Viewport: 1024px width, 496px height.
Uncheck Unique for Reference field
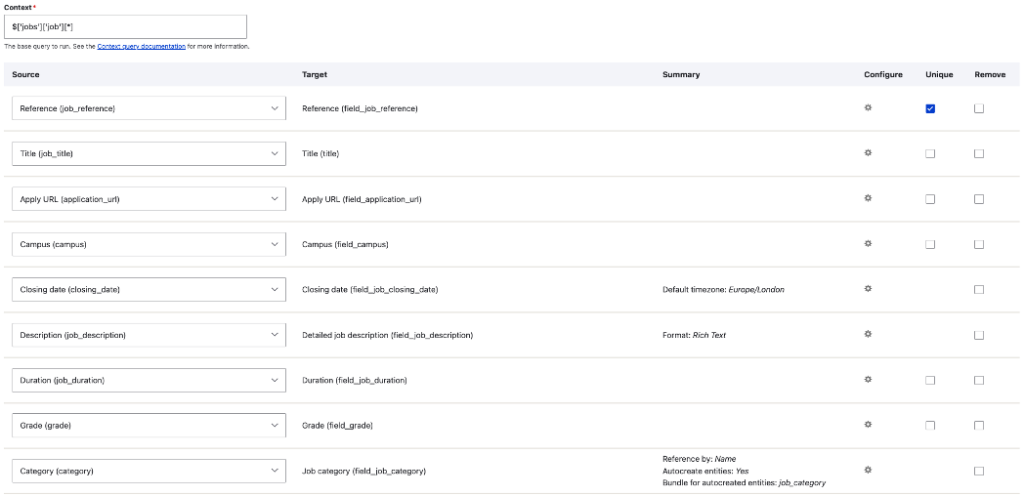coord(930,108)
